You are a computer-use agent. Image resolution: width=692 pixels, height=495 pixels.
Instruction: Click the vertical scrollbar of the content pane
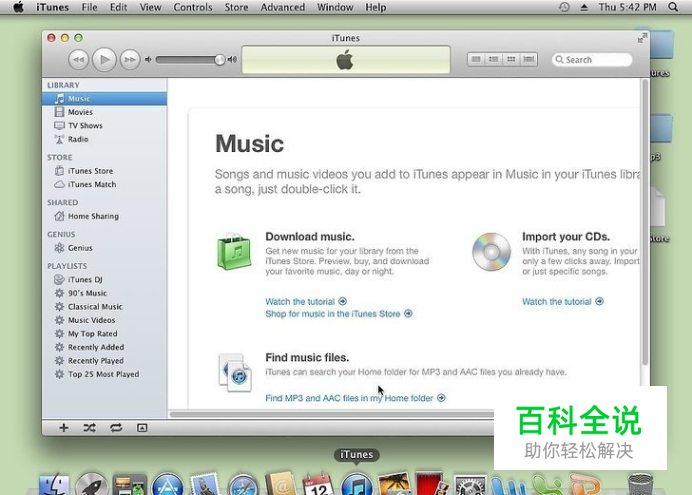[x=645, y=222]
